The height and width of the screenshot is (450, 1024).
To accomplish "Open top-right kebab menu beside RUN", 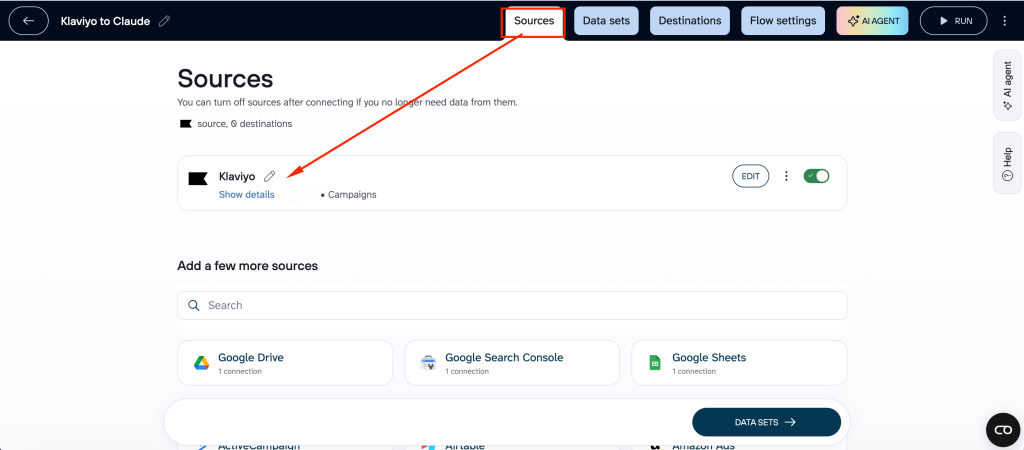I will 1004,21.
